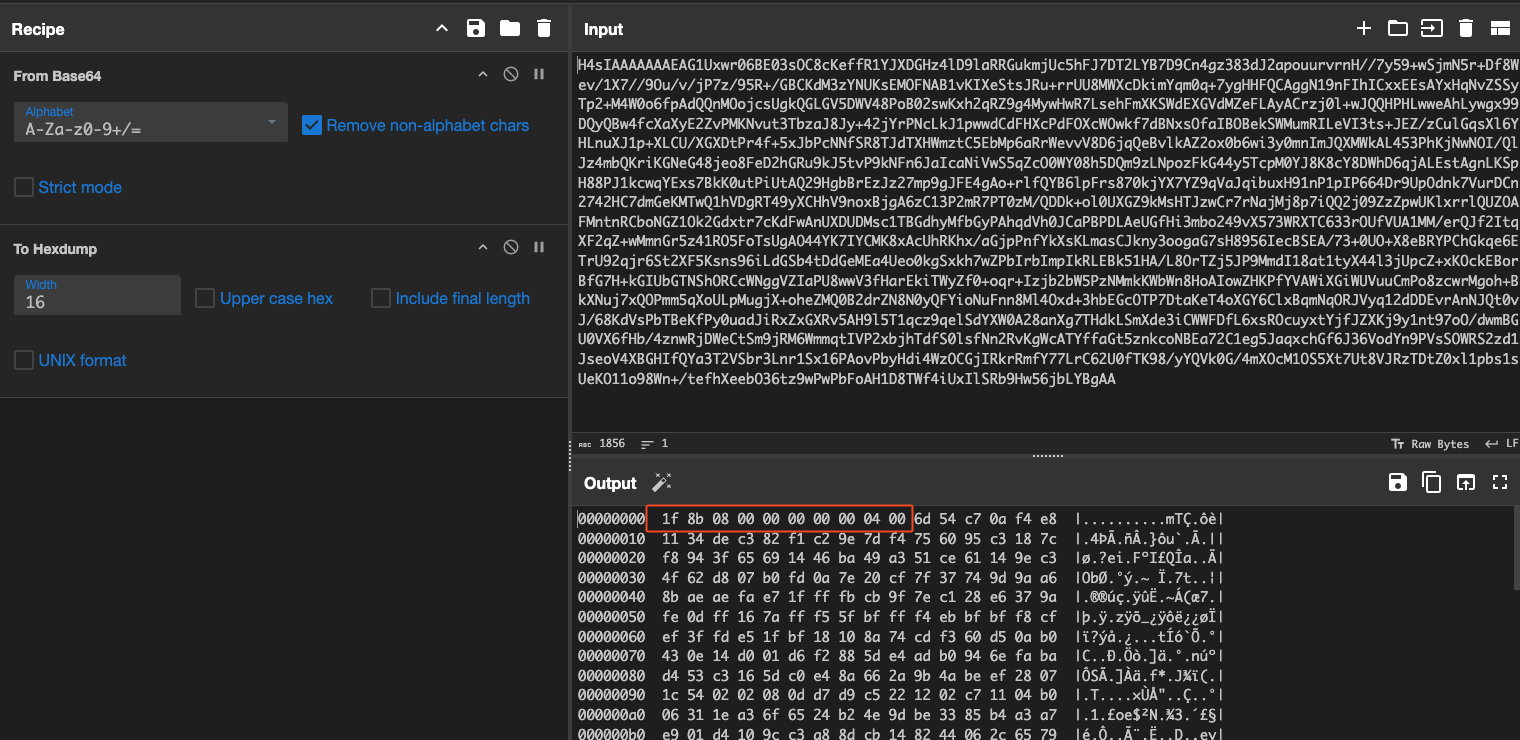Clear input and output with trash
This screenshot has width=1520, height=740.
coord(1466,29)
